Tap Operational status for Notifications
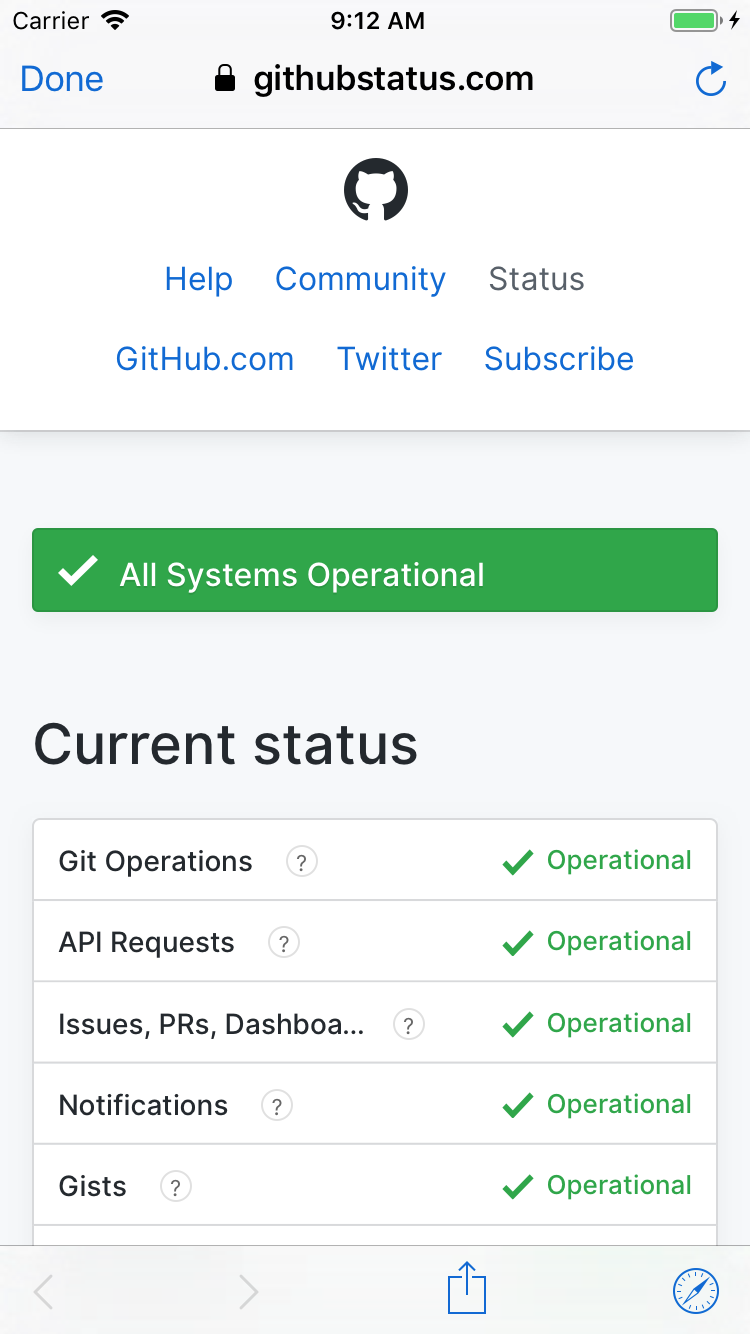The image size is (750, 1334). click(x=619, y=1105)
